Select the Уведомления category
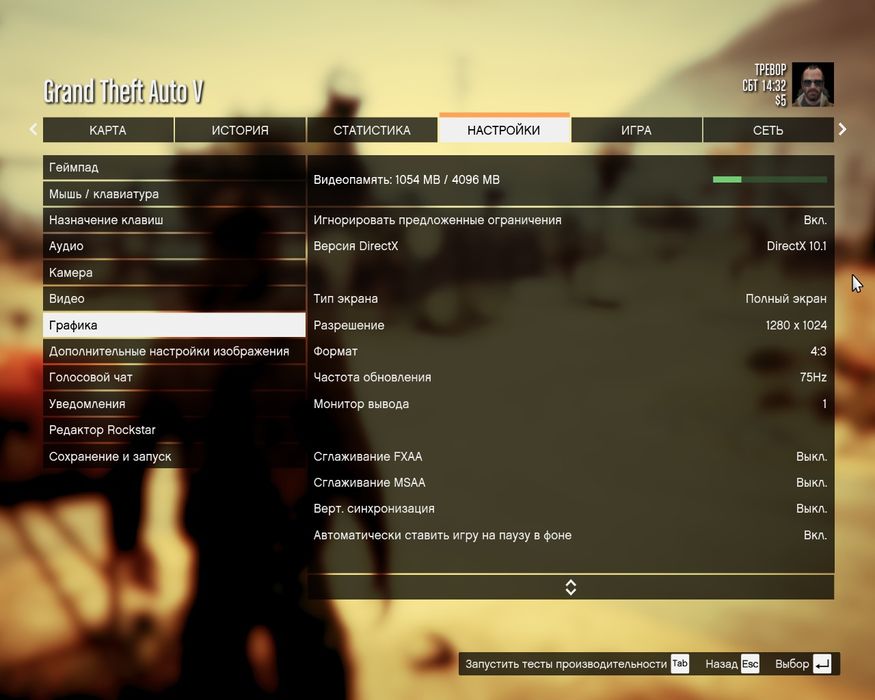This screenshot has width=875, height=700. (x=174, y=404)
